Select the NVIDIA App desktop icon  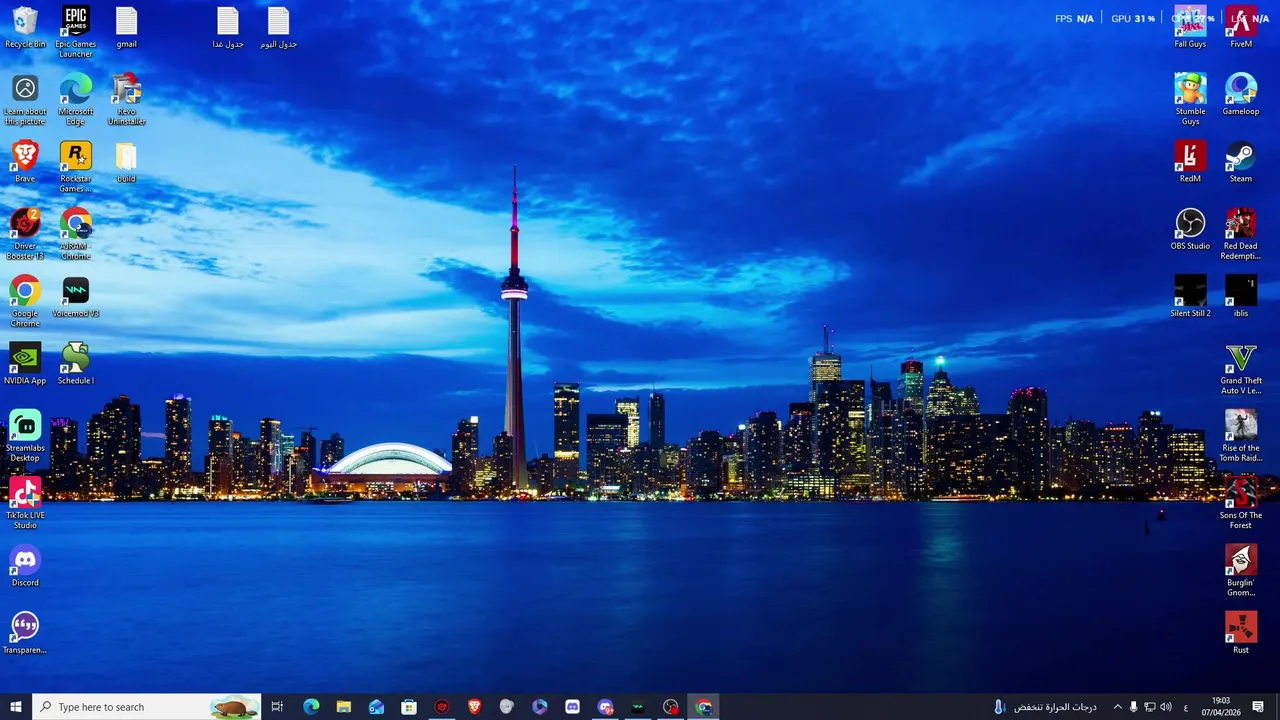(x=25, y=364)
